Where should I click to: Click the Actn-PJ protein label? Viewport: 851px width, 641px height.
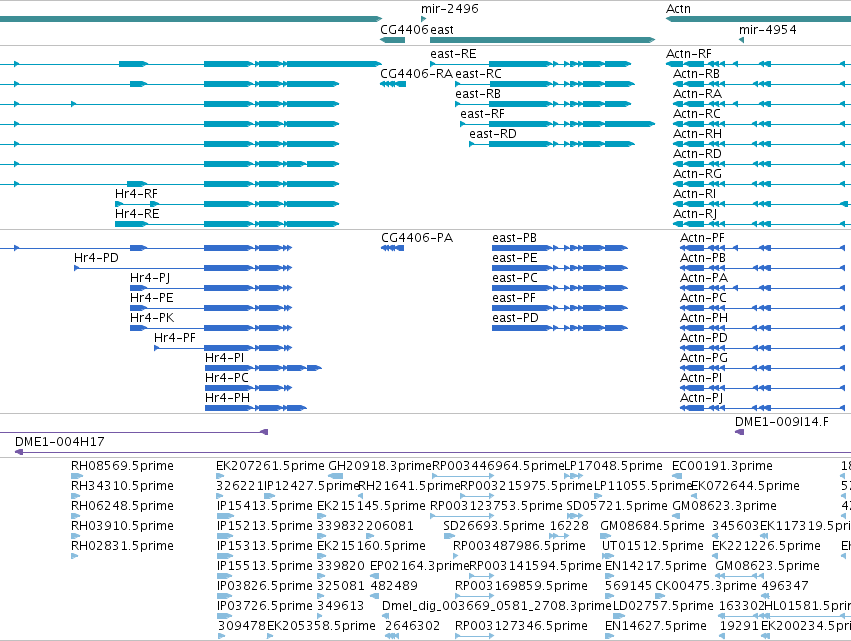702,398
